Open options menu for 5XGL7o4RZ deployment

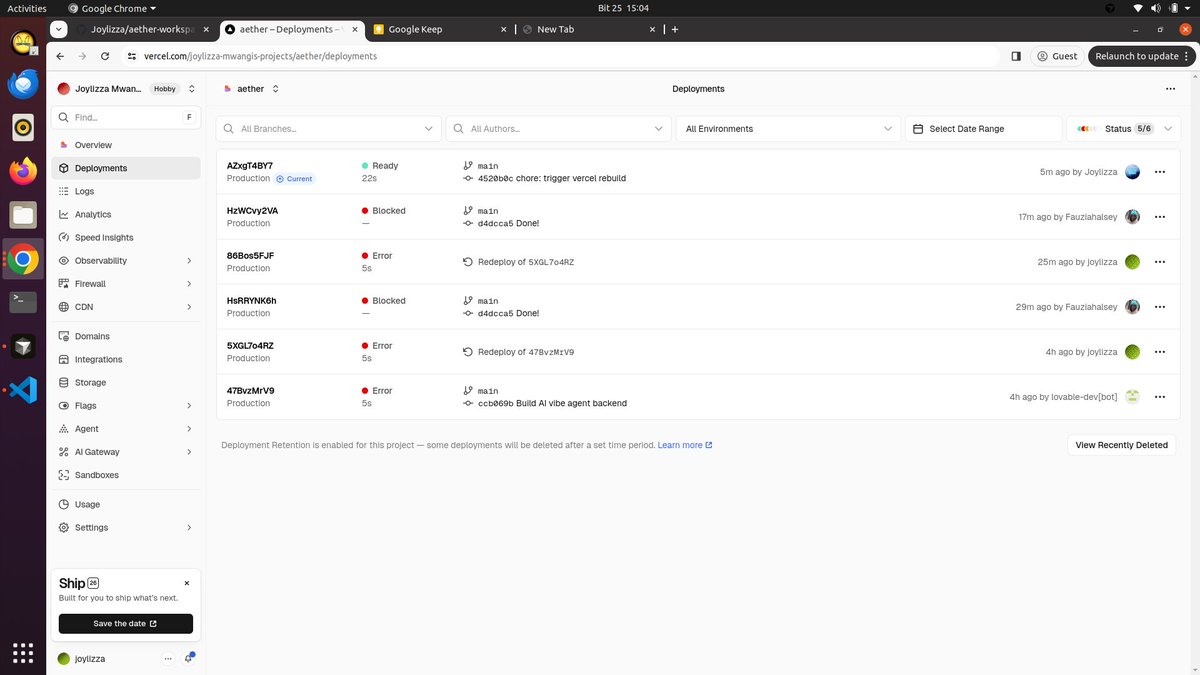tap(1160, 352)
